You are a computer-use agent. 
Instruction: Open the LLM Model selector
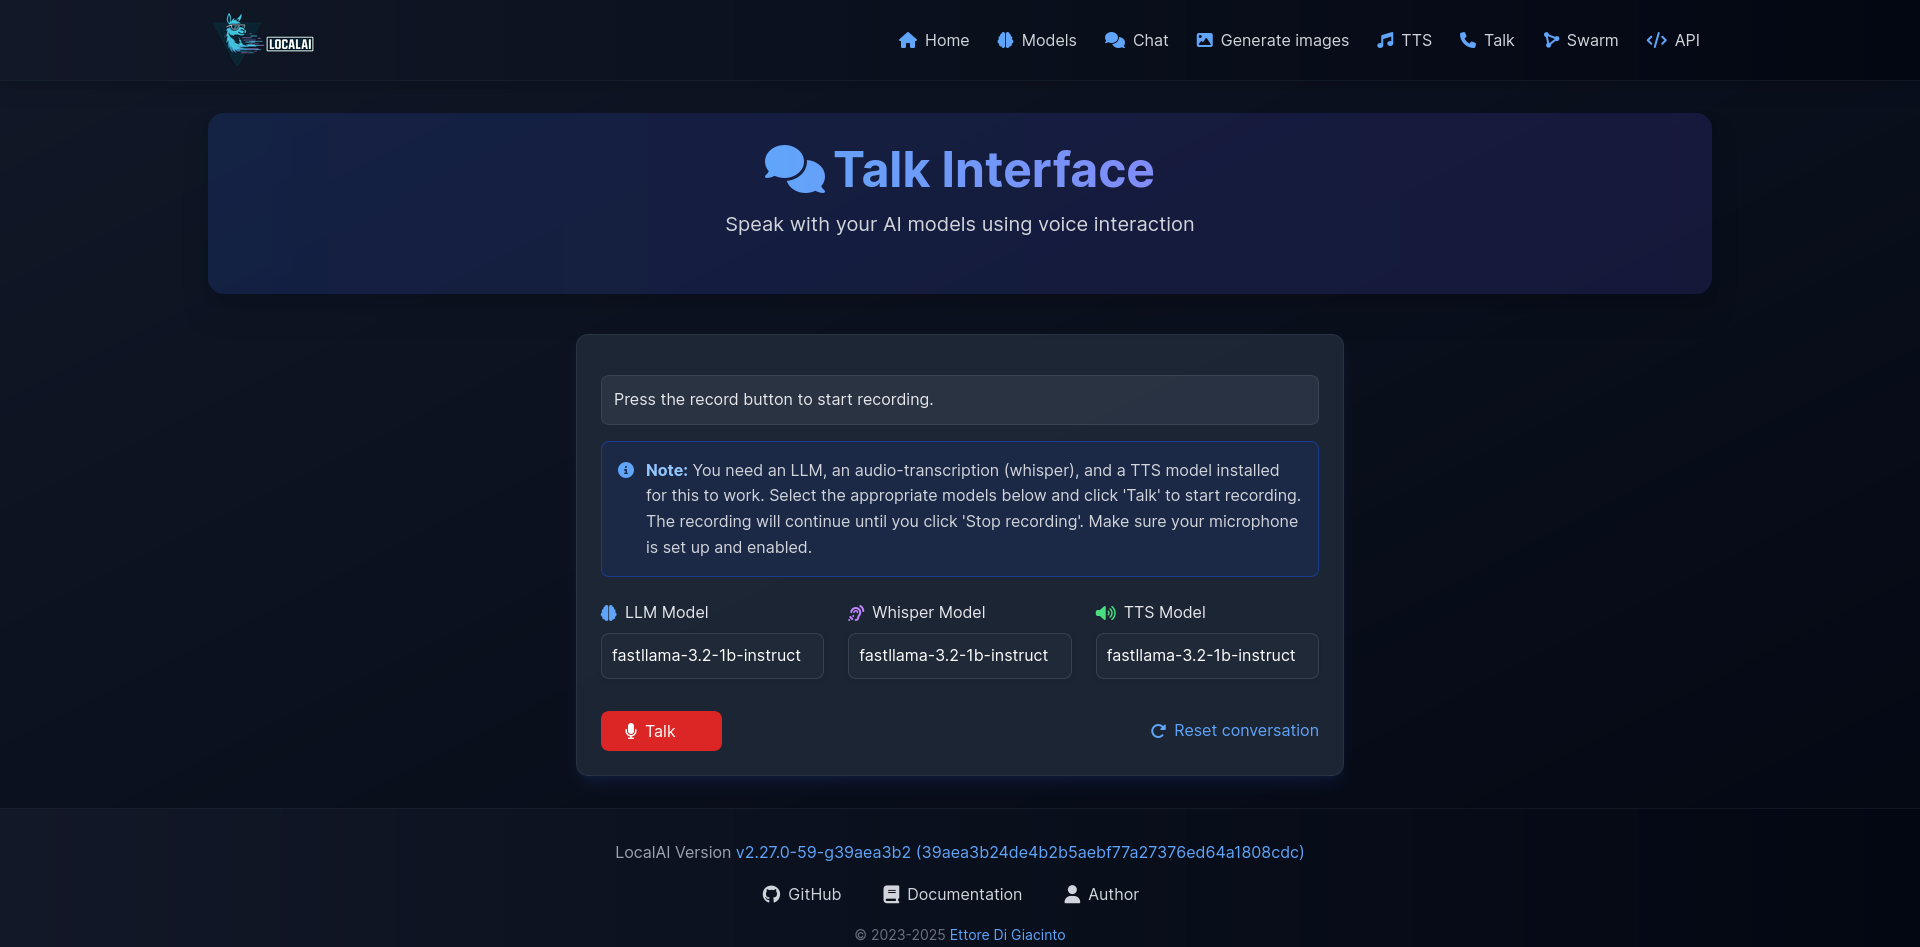pyautogui.click(x=712, y=655)
